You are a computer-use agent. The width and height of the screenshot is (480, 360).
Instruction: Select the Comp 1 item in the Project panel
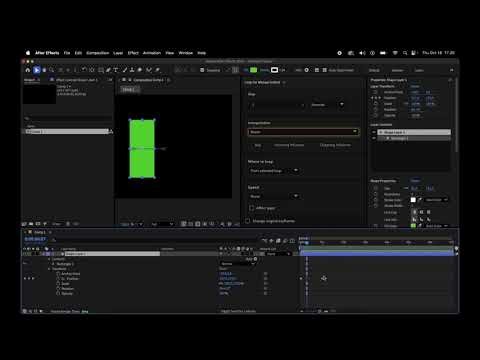[67, 132]
